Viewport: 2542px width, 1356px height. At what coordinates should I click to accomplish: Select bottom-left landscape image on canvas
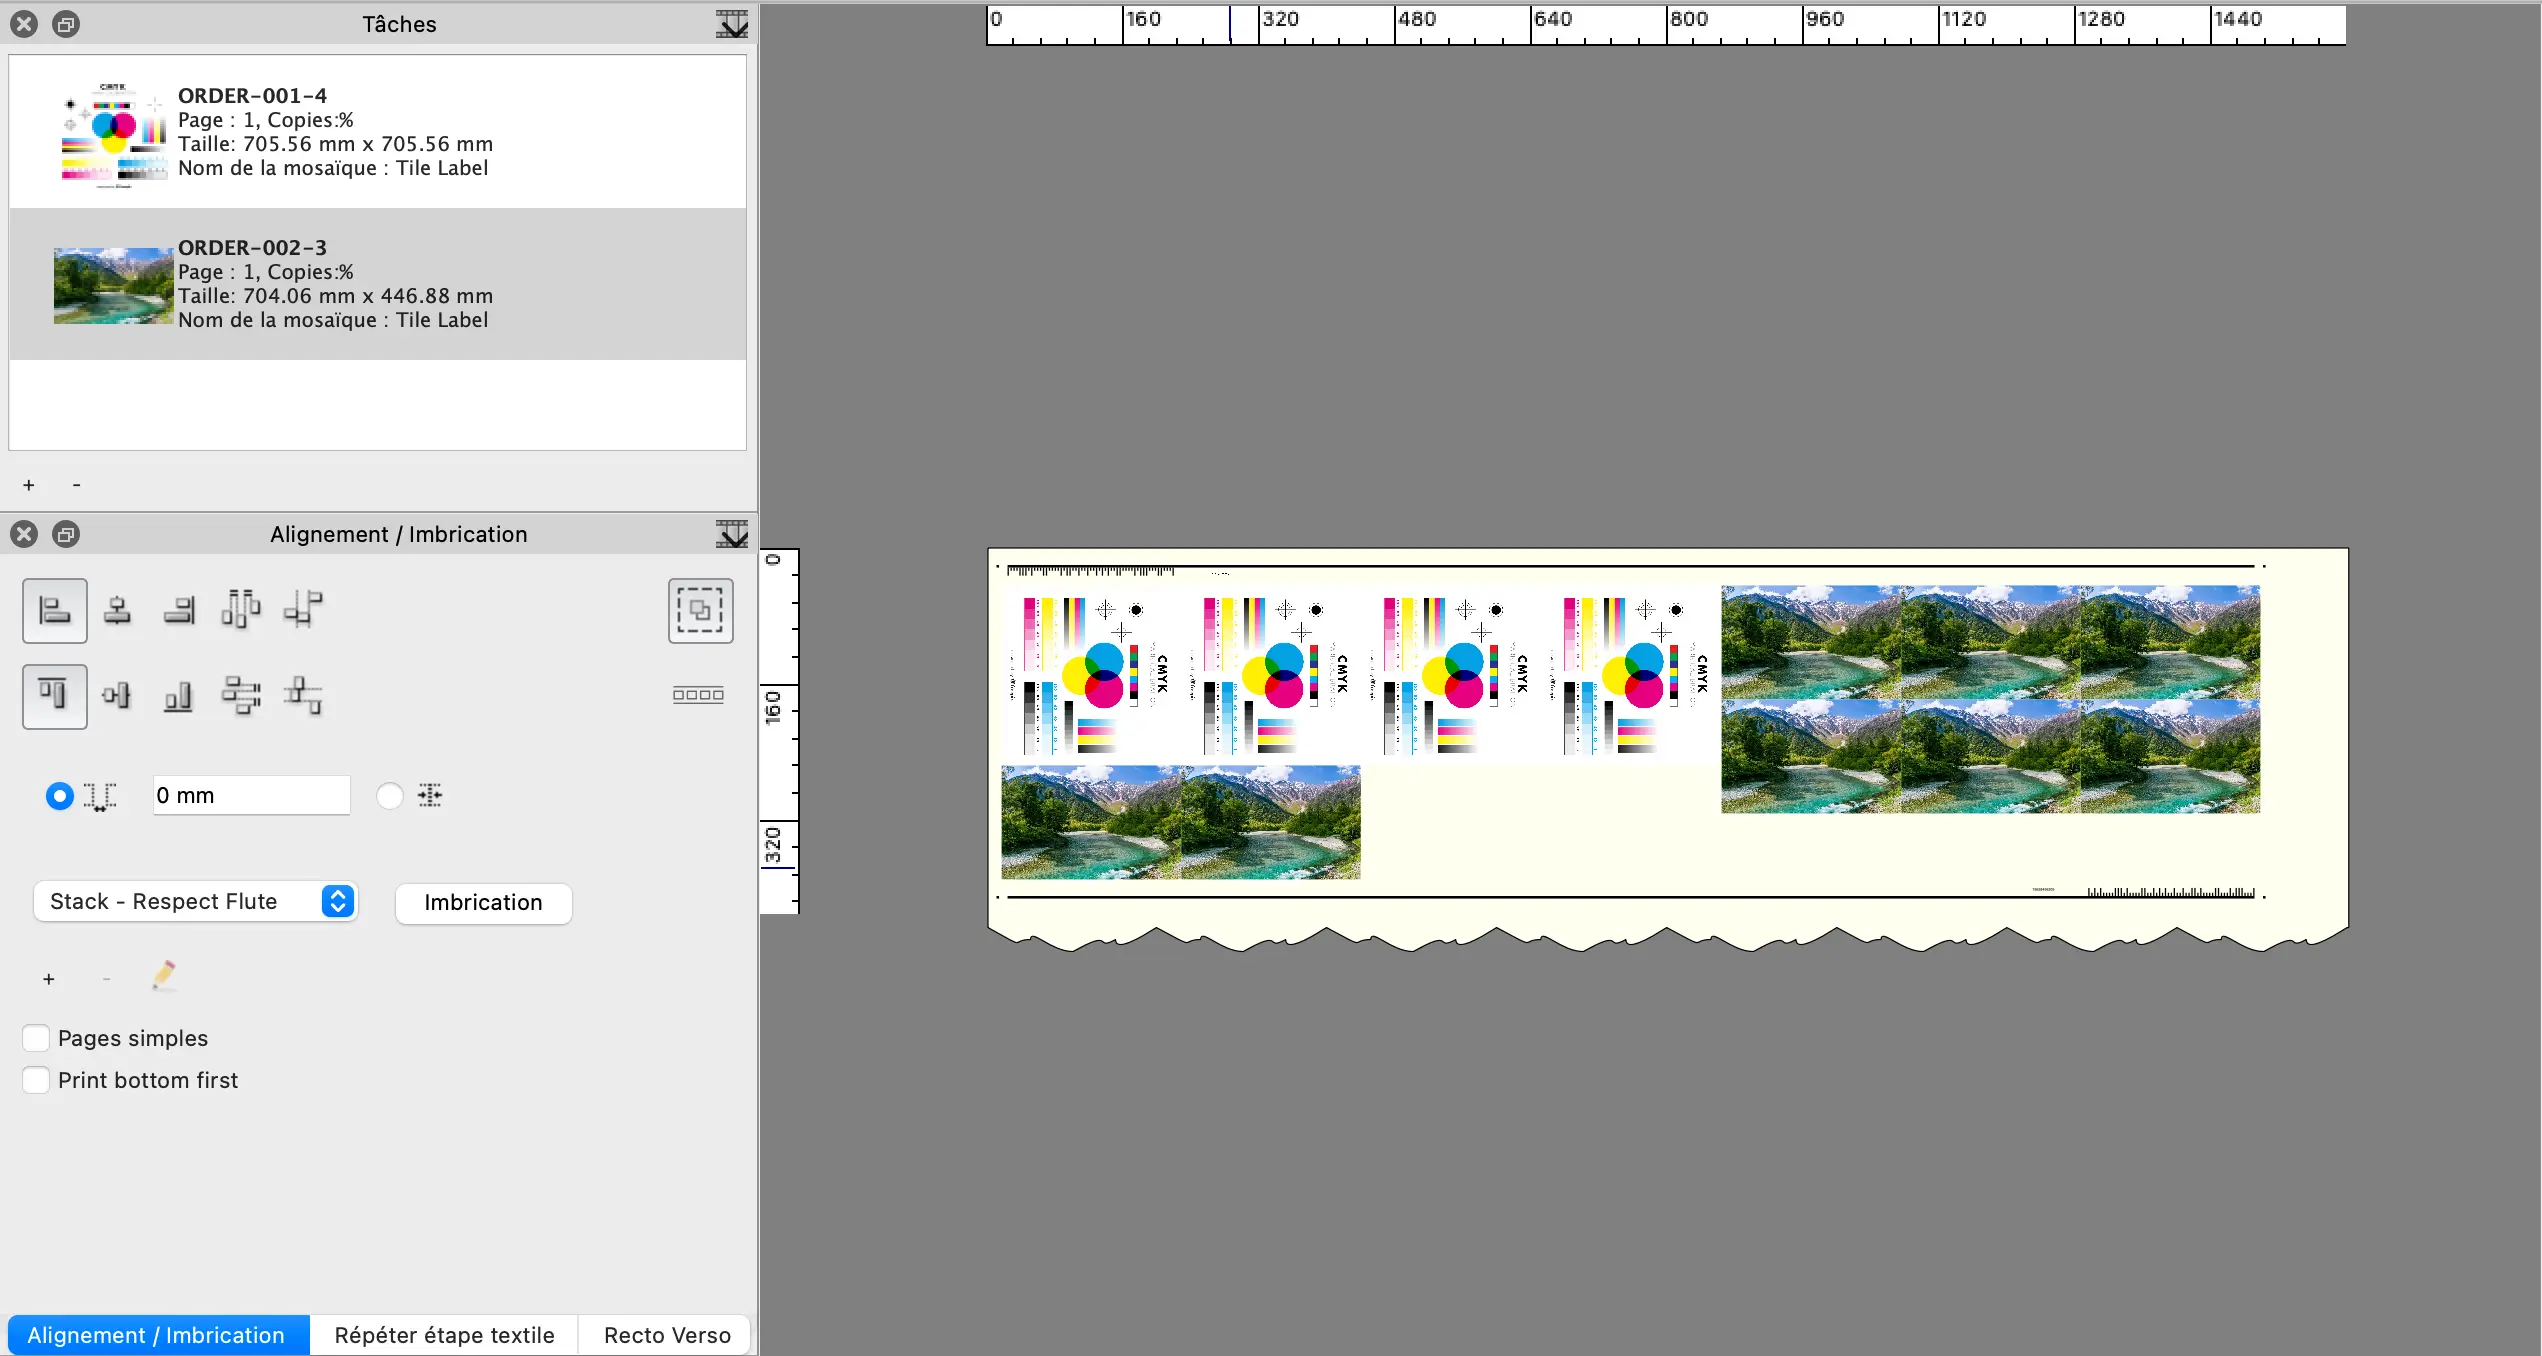(1091, 822)
